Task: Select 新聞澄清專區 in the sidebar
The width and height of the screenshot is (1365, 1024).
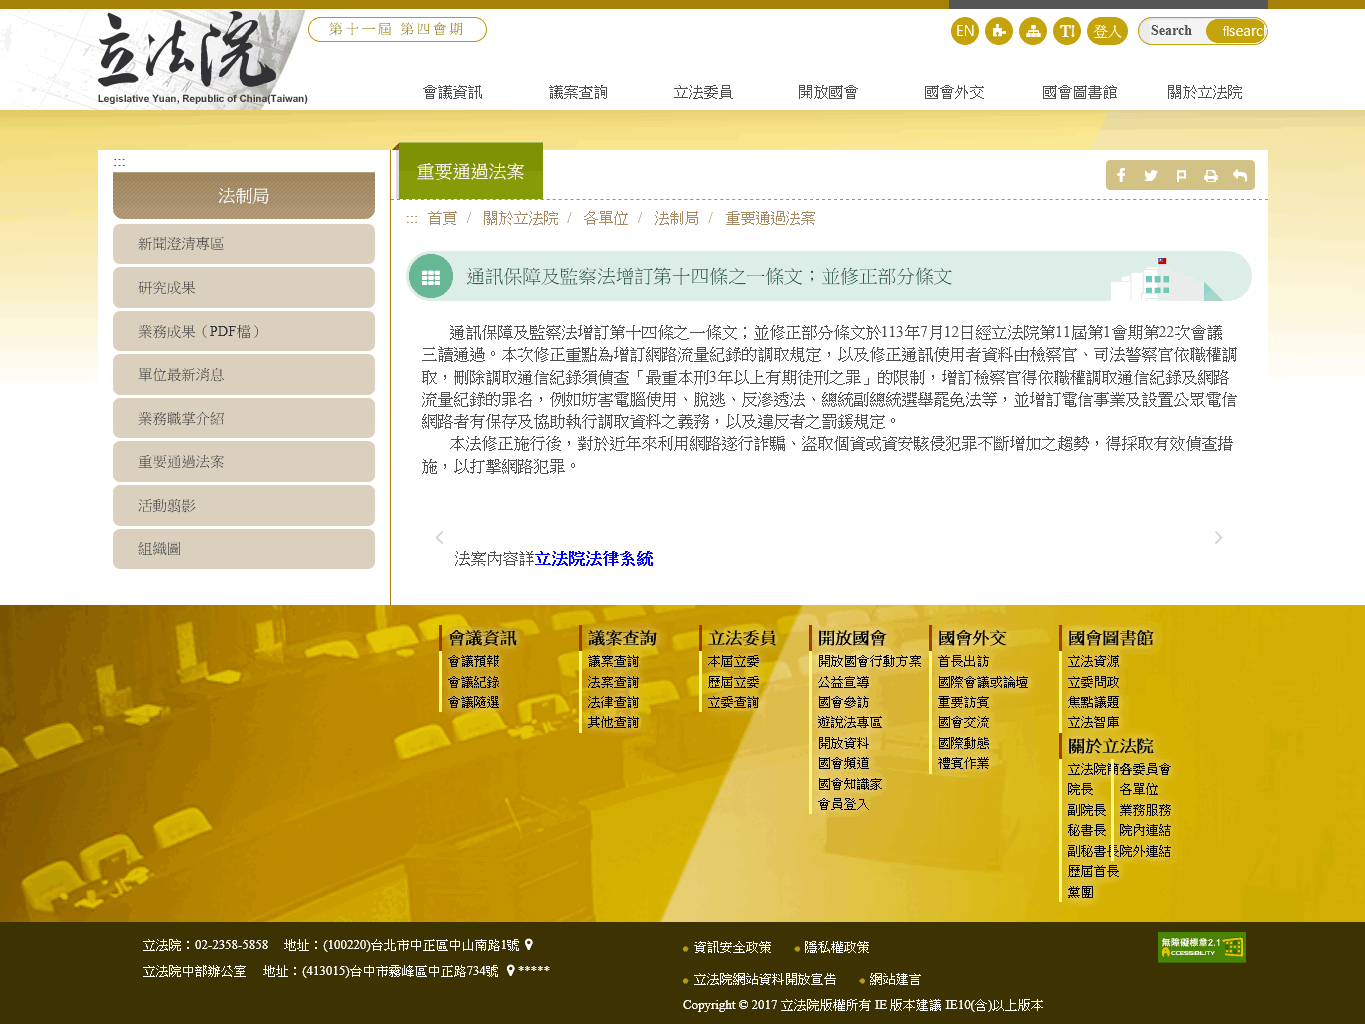Action: pos(244,244)
